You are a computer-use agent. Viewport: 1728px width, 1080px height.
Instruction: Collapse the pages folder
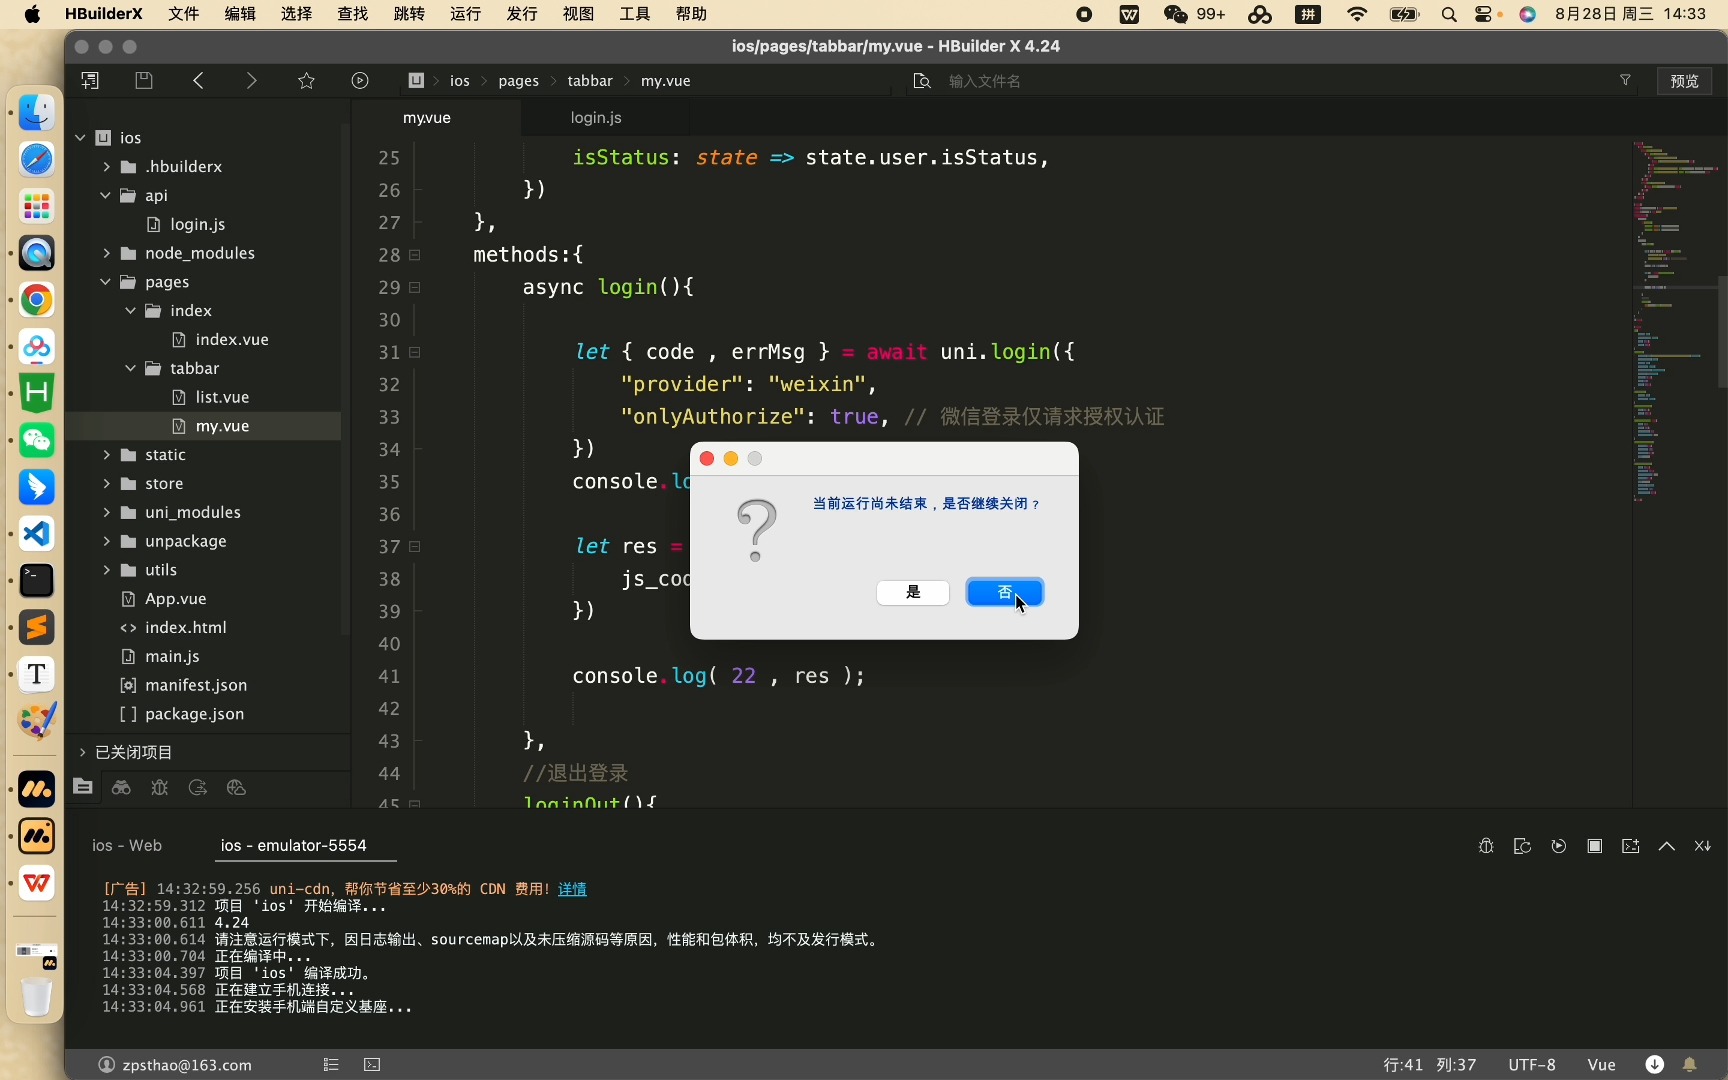106,282
